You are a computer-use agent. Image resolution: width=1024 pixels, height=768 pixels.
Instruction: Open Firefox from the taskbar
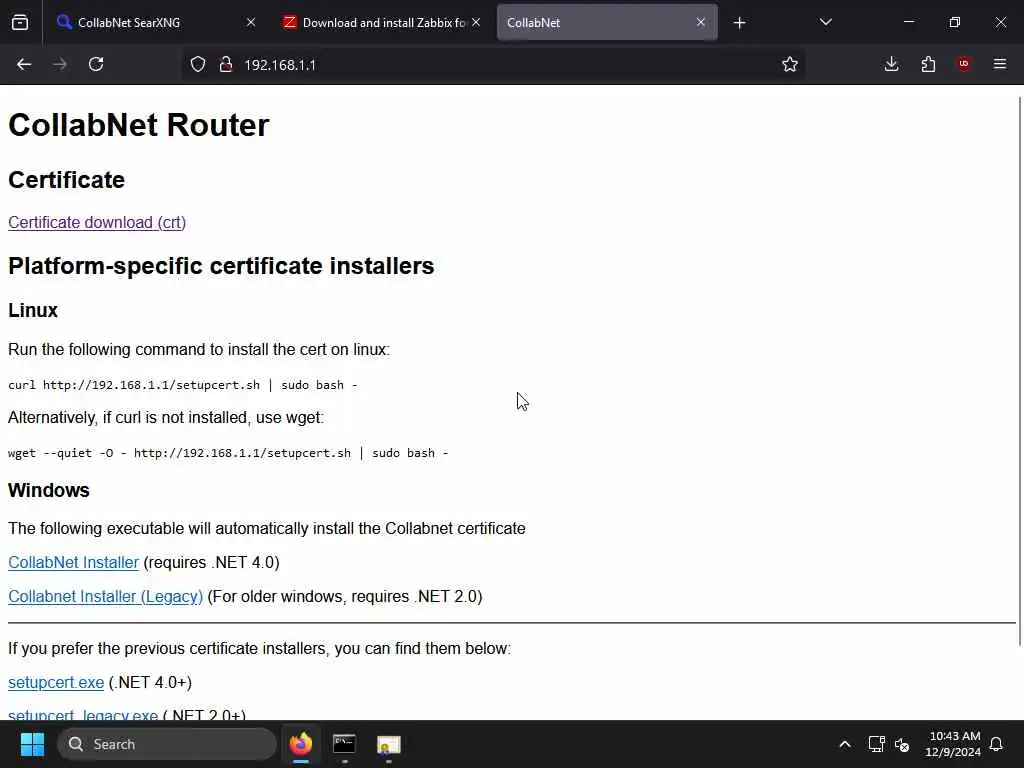click(x=300, y=744)
